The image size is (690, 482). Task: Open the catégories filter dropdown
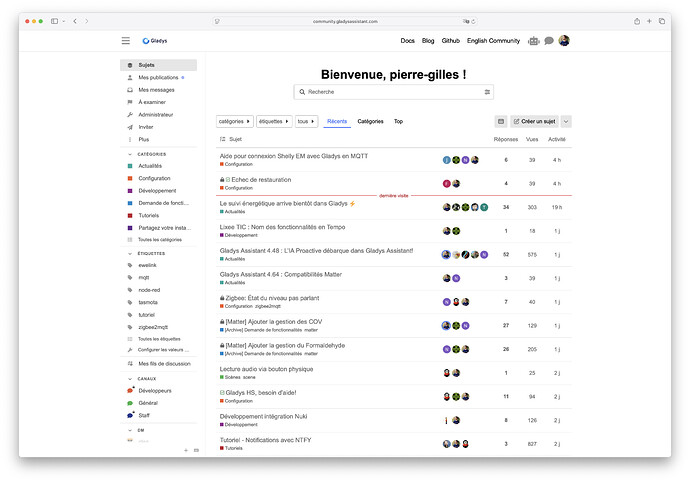click(x=235, y=121)
